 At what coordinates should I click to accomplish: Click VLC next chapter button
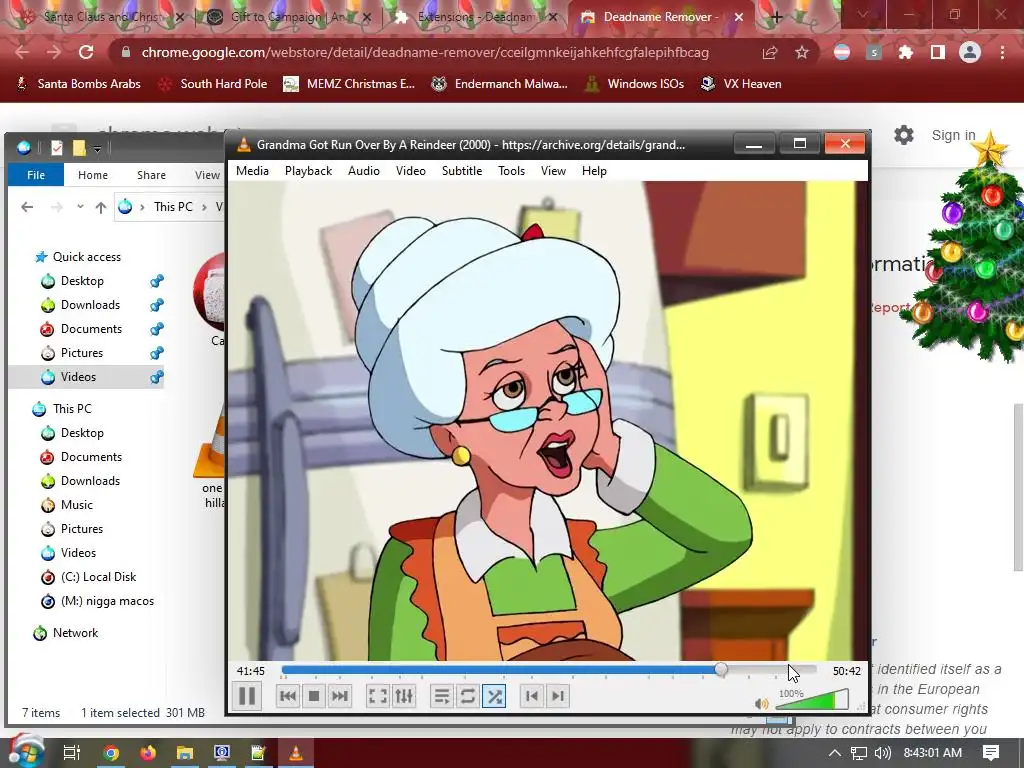(558, 696)
